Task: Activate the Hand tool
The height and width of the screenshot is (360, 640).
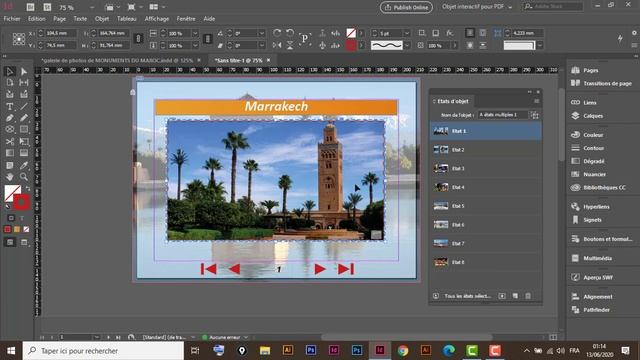Action: point(10,177)
